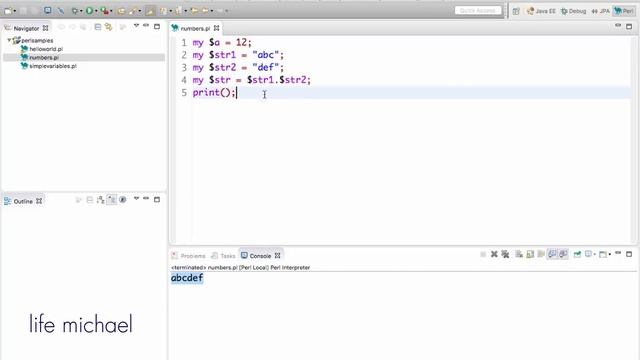Click the terminated numbers.pl console label

[240, 267]
